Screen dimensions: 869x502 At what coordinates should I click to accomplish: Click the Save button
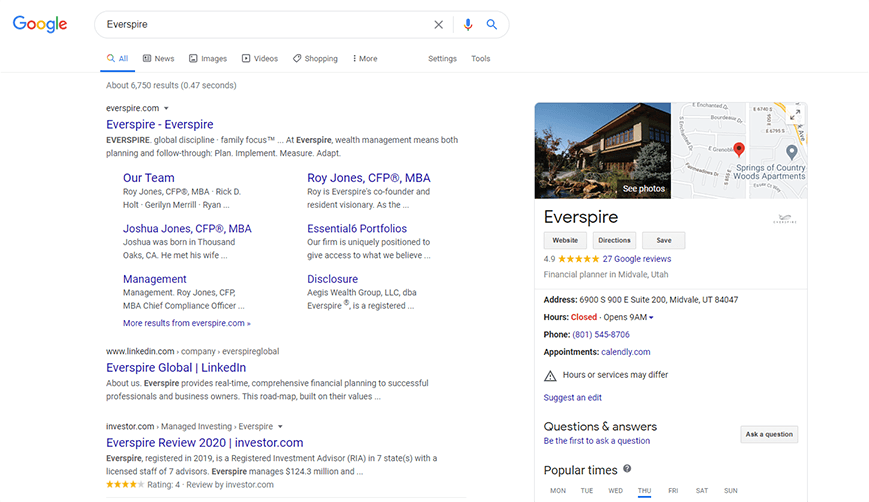click(663, 240)
